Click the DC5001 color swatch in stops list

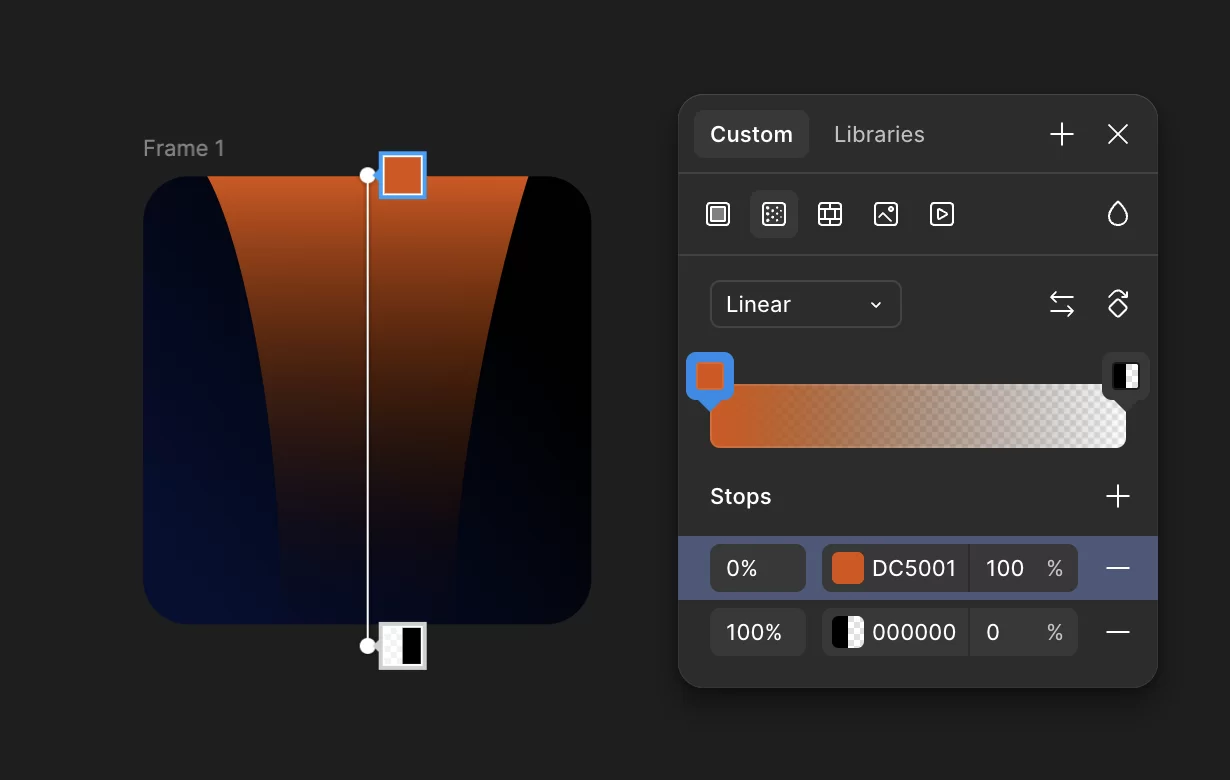click(x=848, y=568)
